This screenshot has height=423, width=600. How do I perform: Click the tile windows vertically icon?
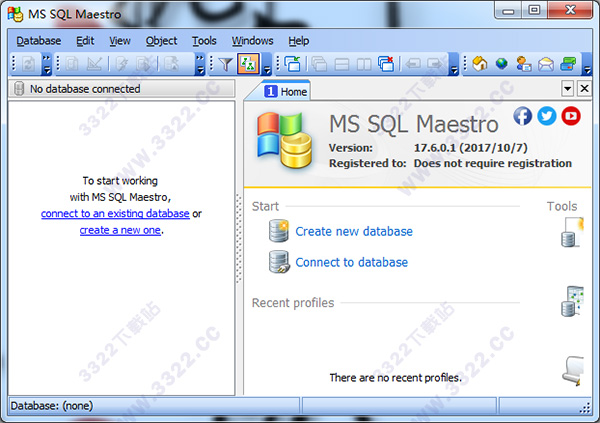click(x=364, y=64)
